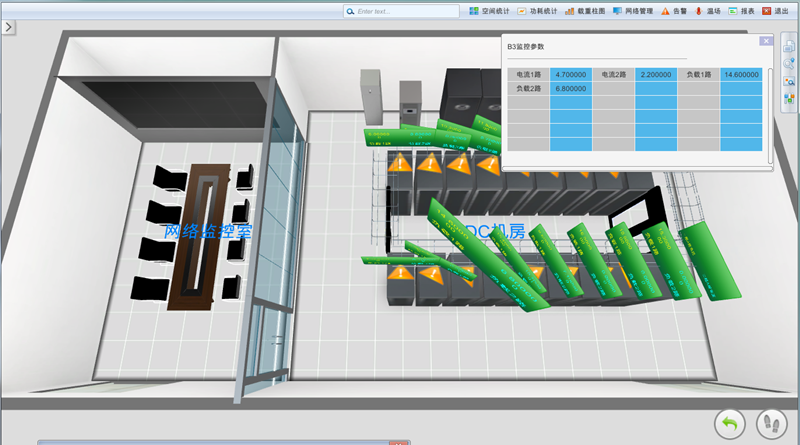800x445 pixels.
Task: Click the footprints walk mode button
Action: 771,424
